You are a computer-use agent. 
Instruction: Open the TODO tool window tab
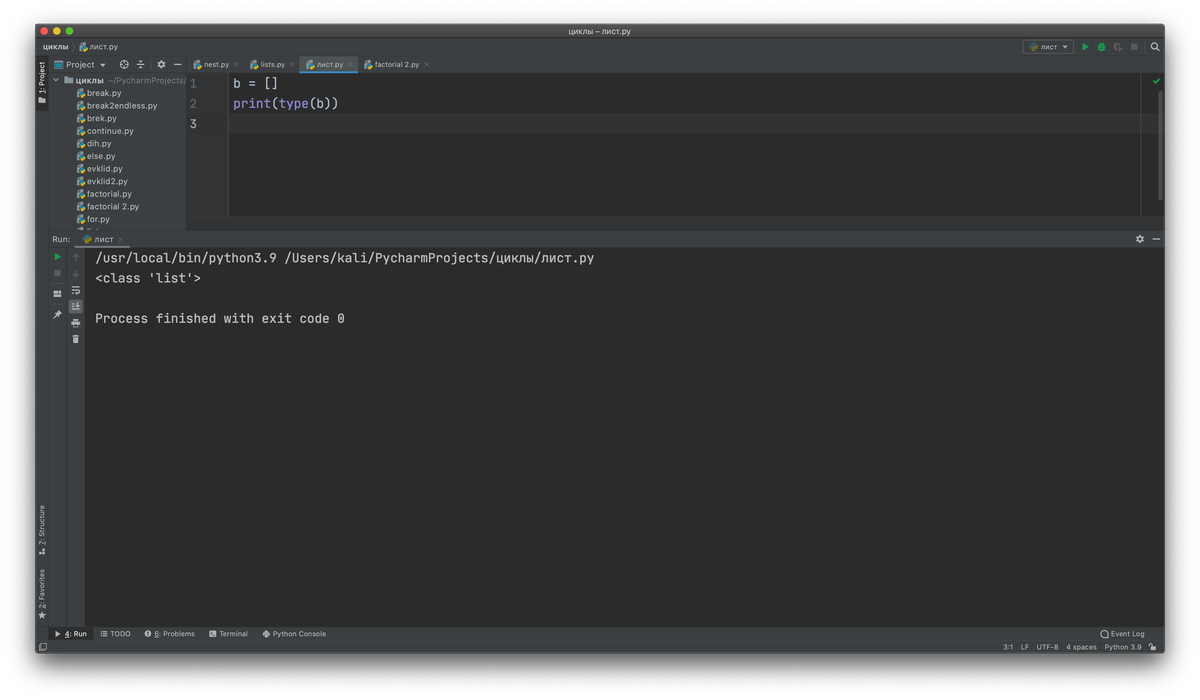(116, 634)
